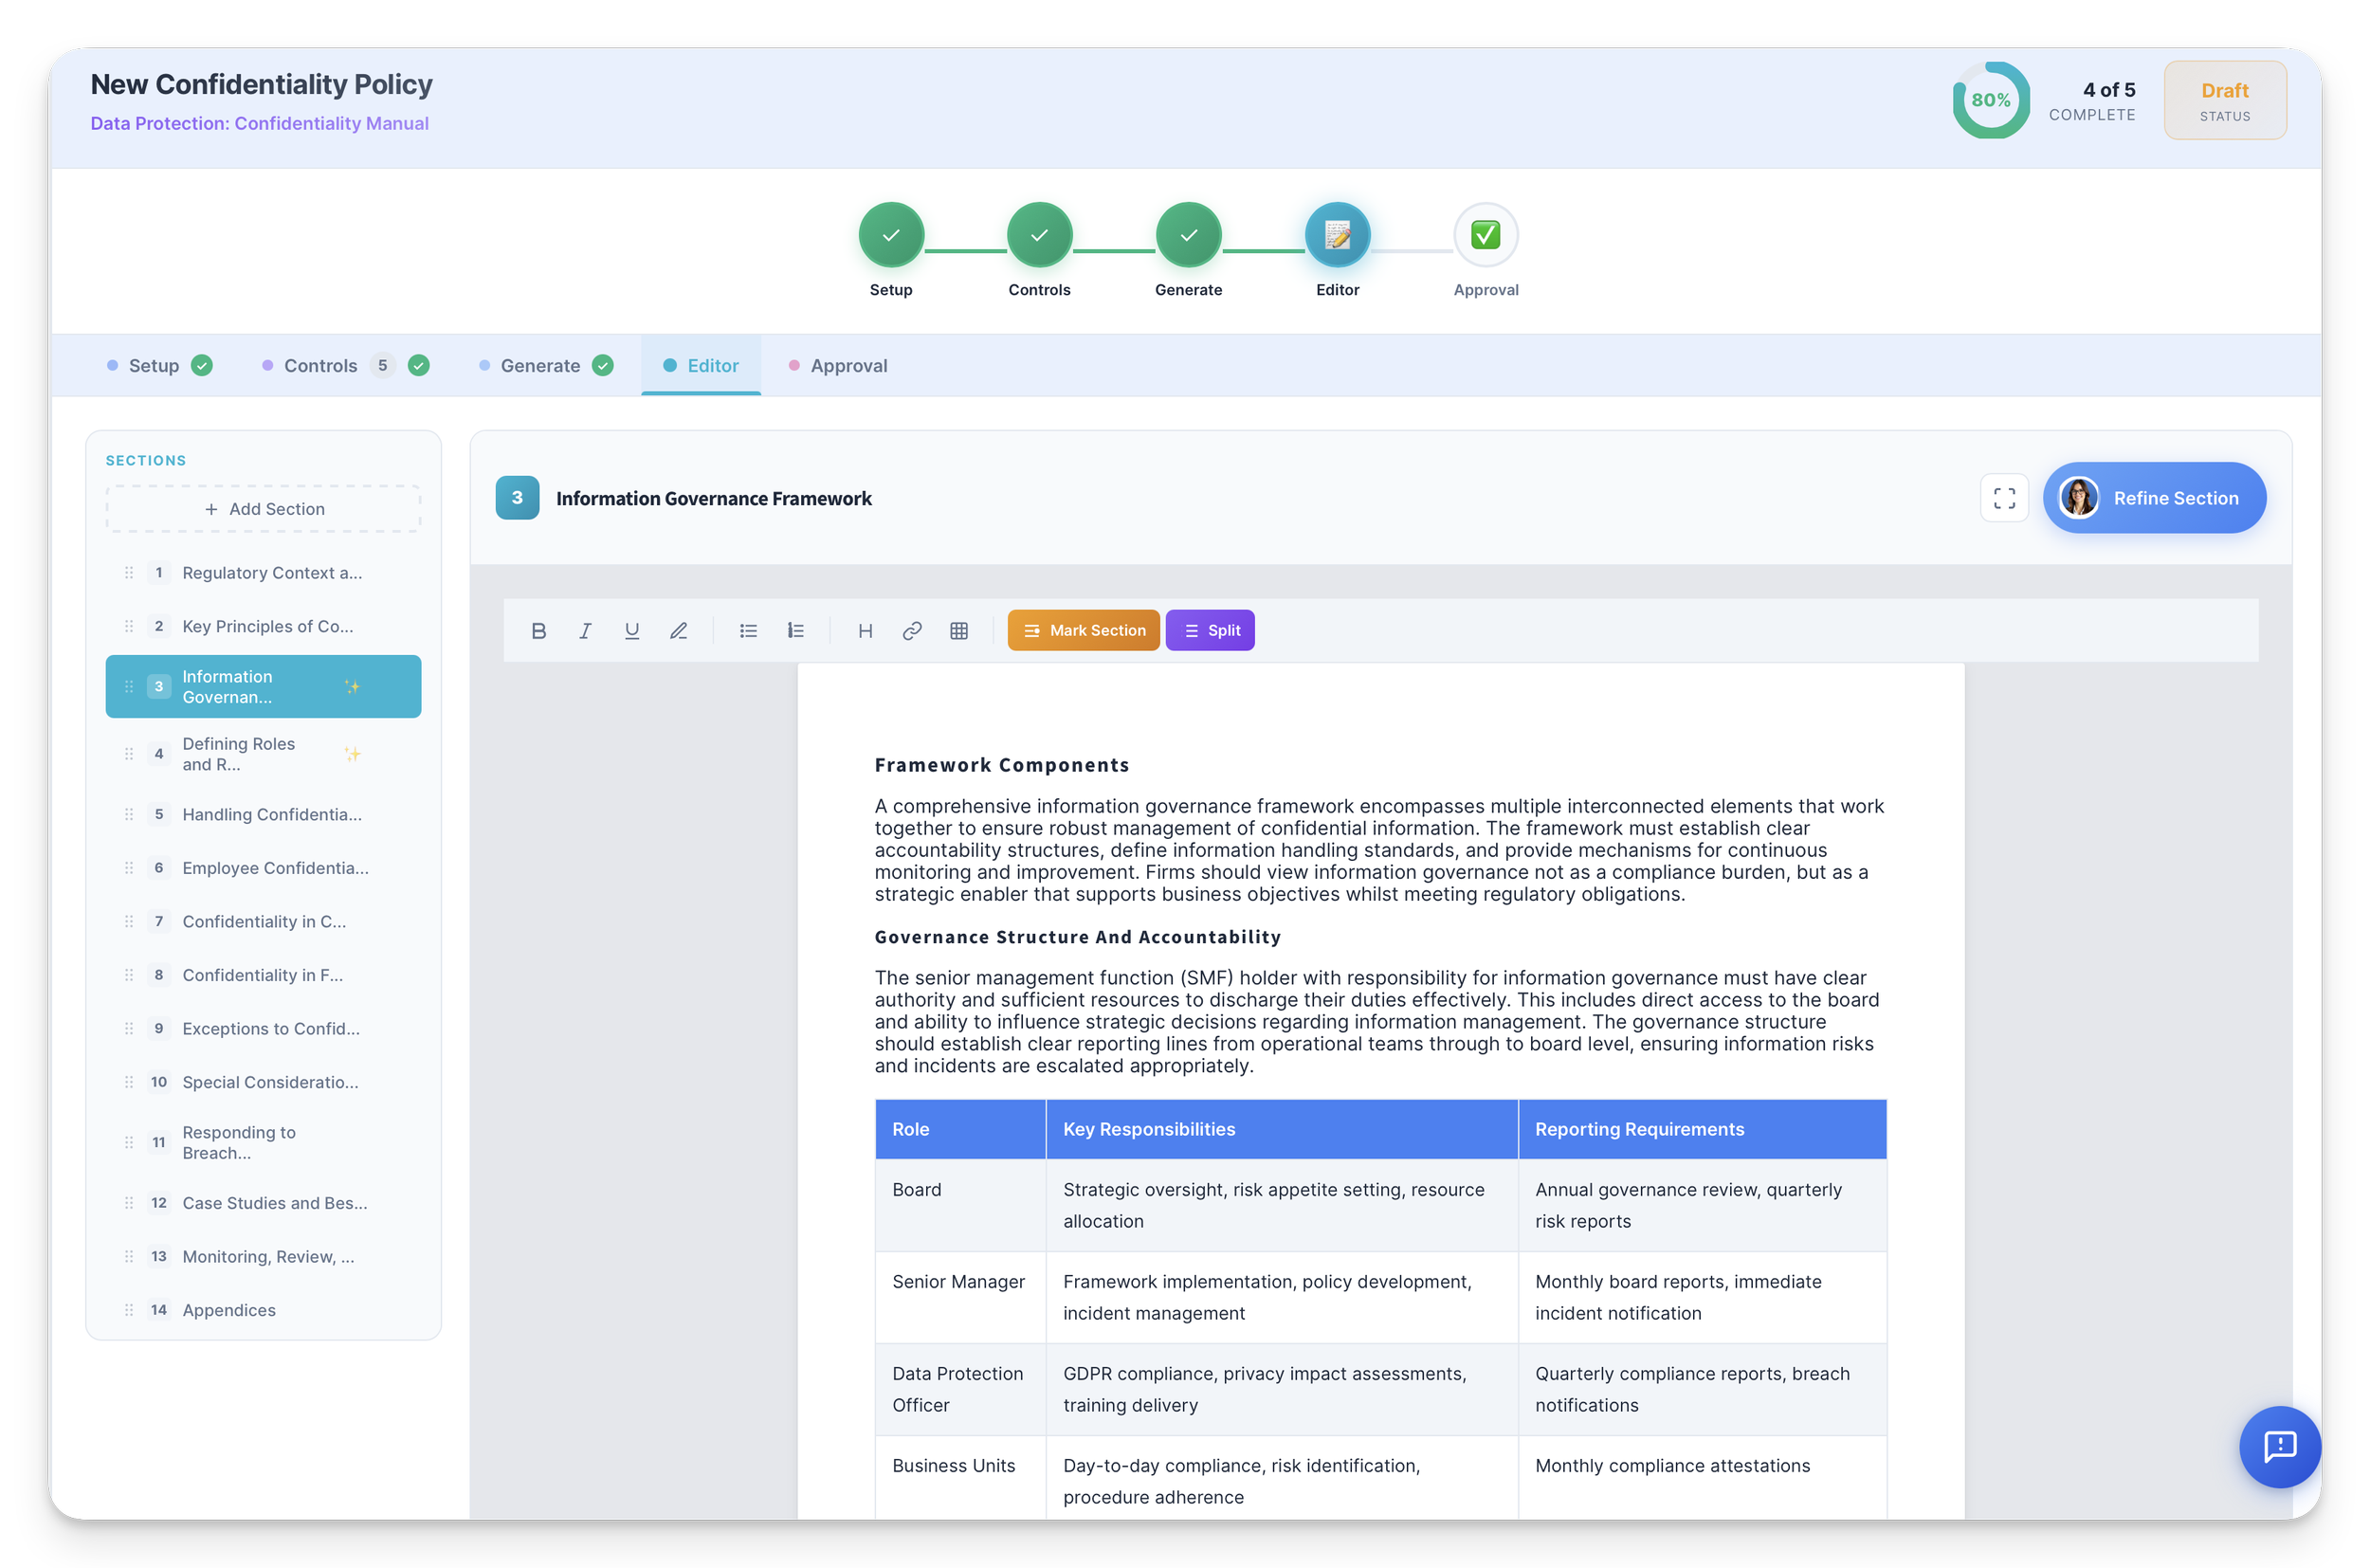
Task: Expand section 3 to fullscreen view
Action: 2004,497
